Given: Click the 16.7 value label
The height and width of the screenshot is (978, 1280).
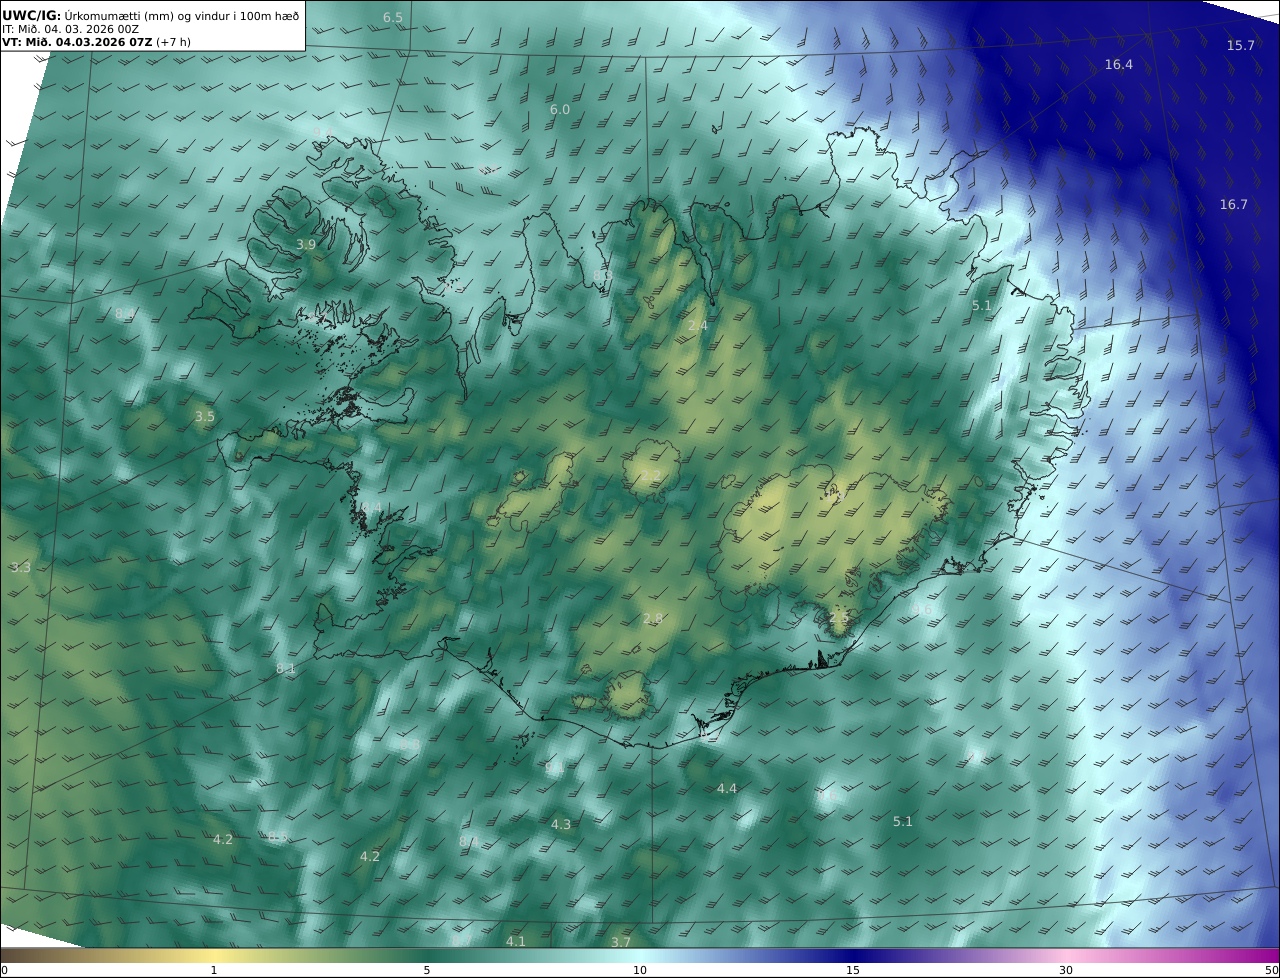Looking at the screenshot, I should pyautogui.click(x=1233, y=205).
